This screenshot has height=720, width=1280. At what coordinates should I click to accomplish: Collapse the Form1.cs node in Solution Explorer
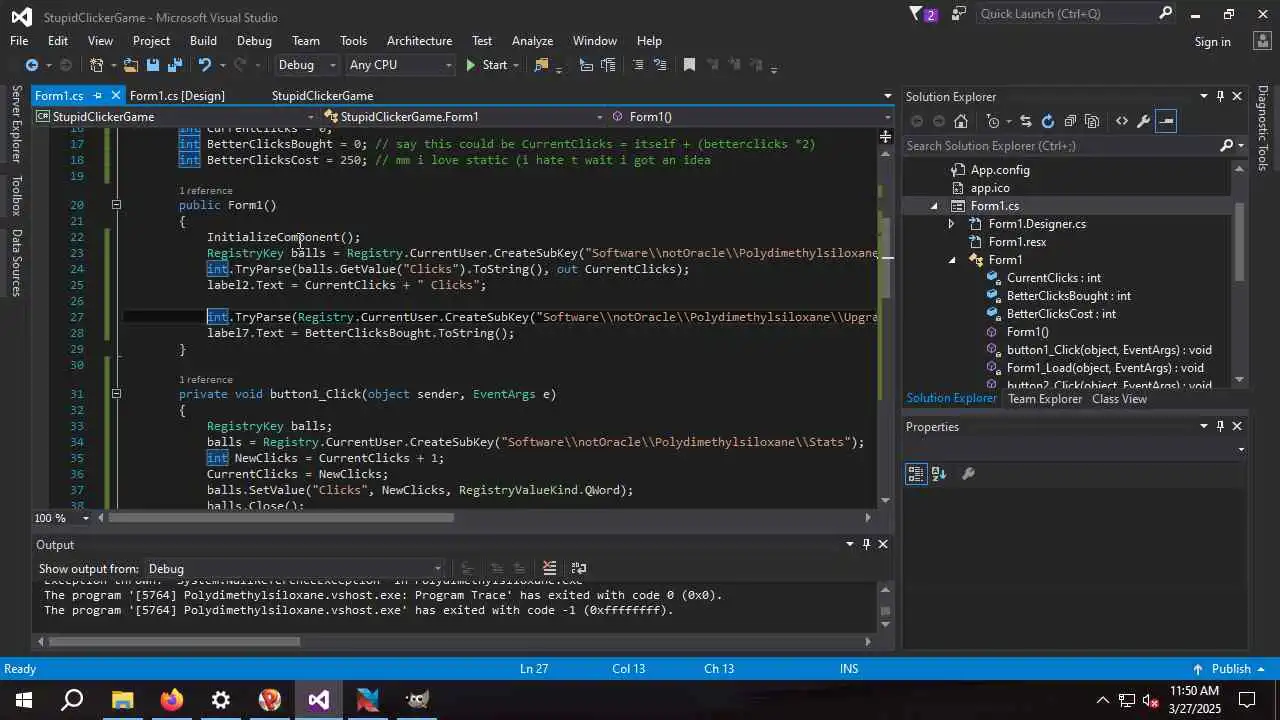coord(934,206)
